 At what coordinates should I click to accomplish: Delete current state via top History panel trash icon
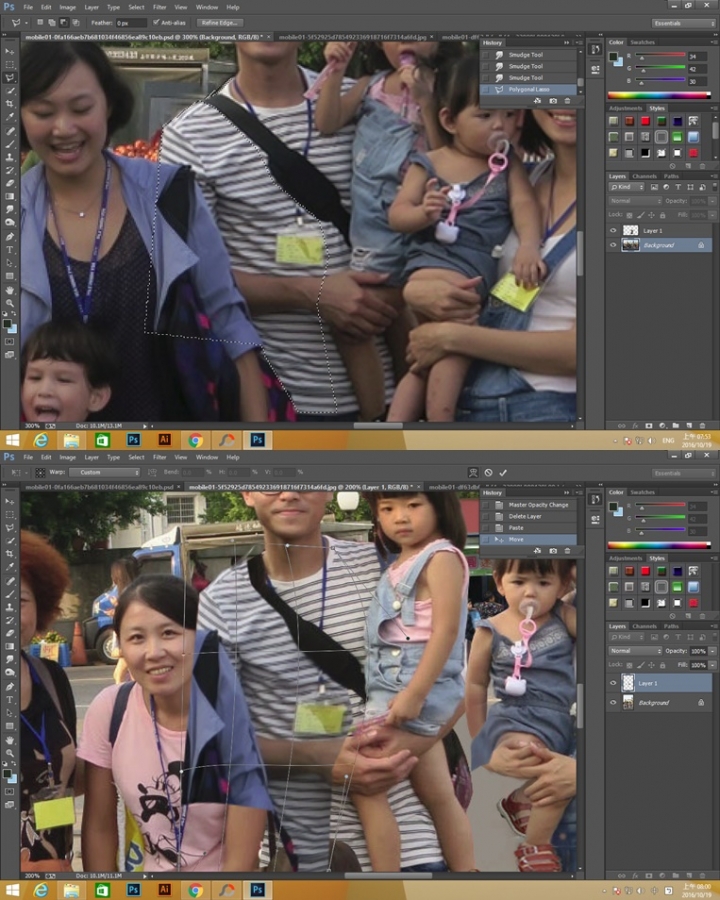click(567, 101)
